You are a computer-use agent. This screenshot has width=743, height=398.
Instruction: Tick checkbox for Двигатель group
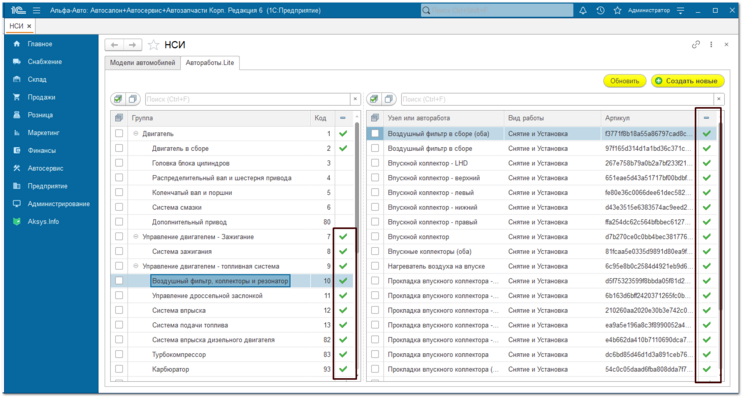coord(119,134)
